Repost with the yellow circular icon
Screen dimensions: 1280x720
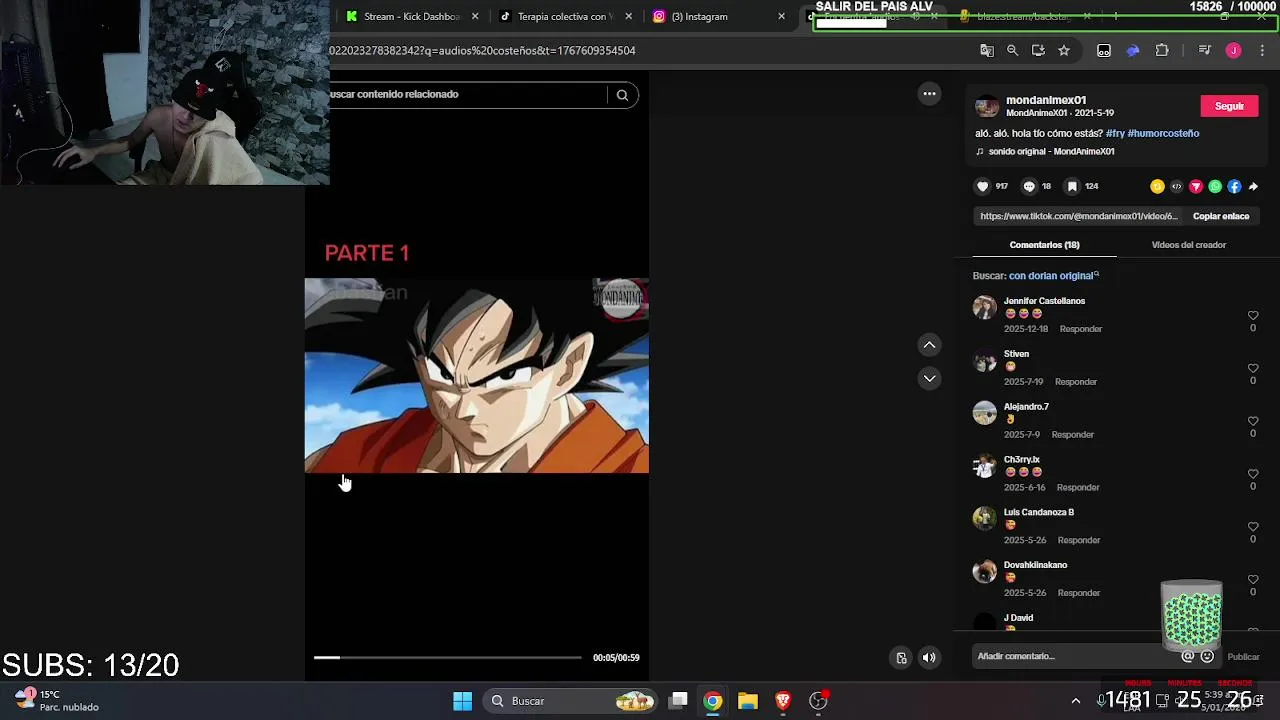(1157, 186)
